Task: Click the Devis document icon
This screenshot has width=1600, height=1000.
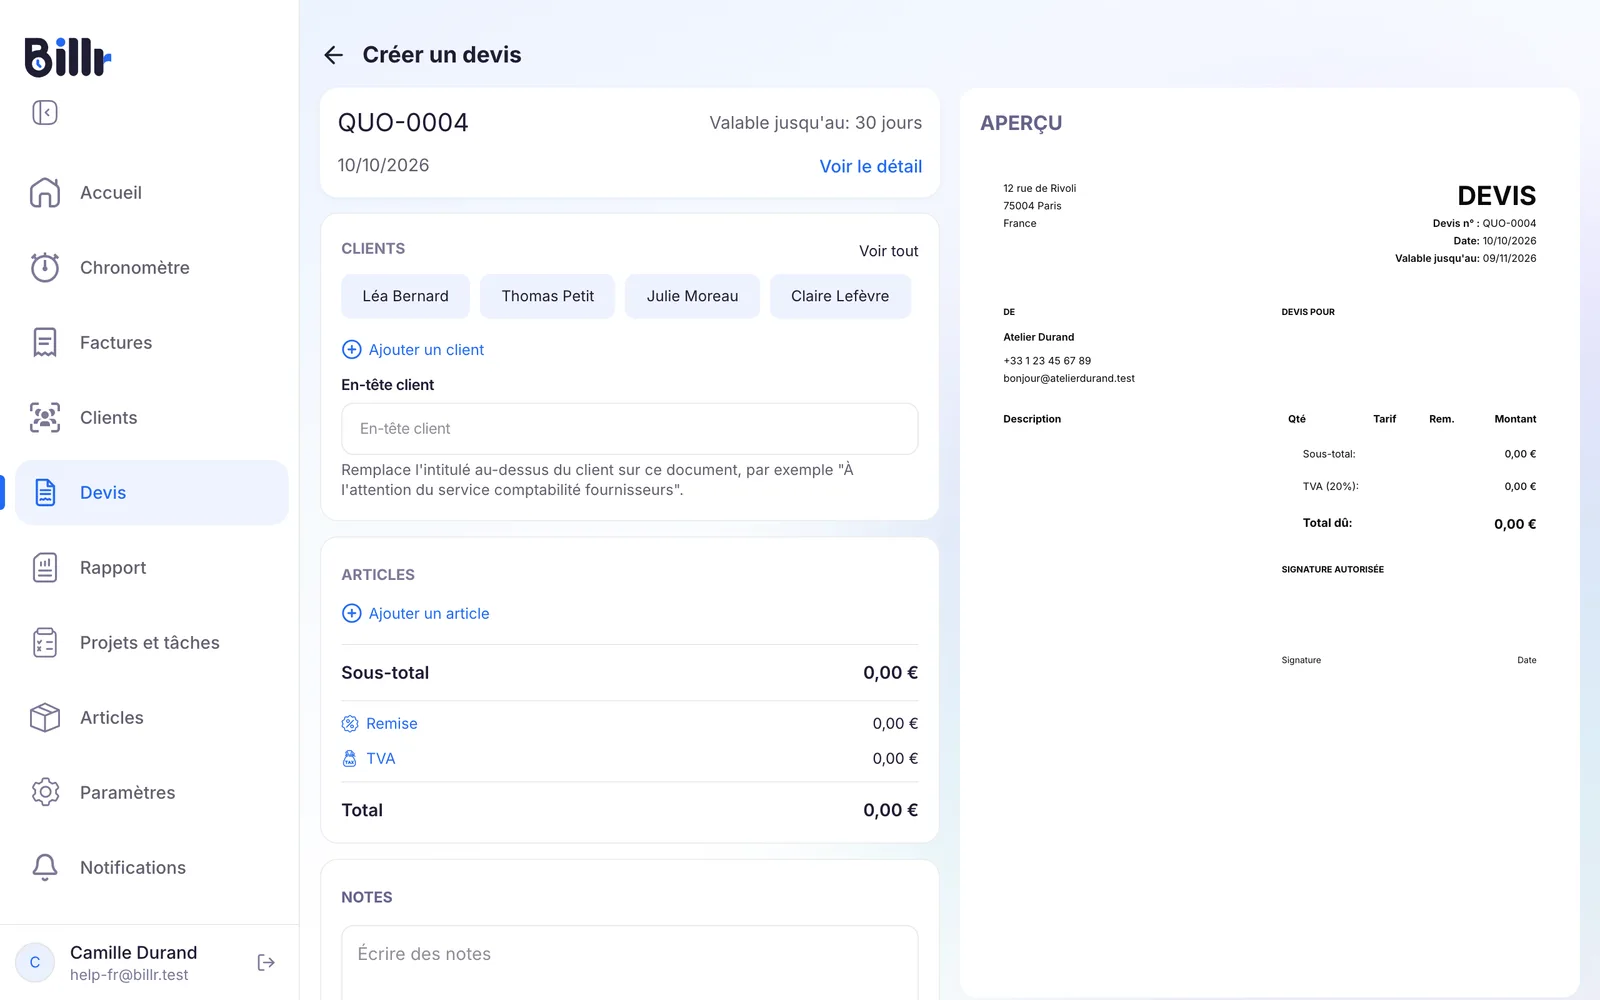Action: point(45,492)
